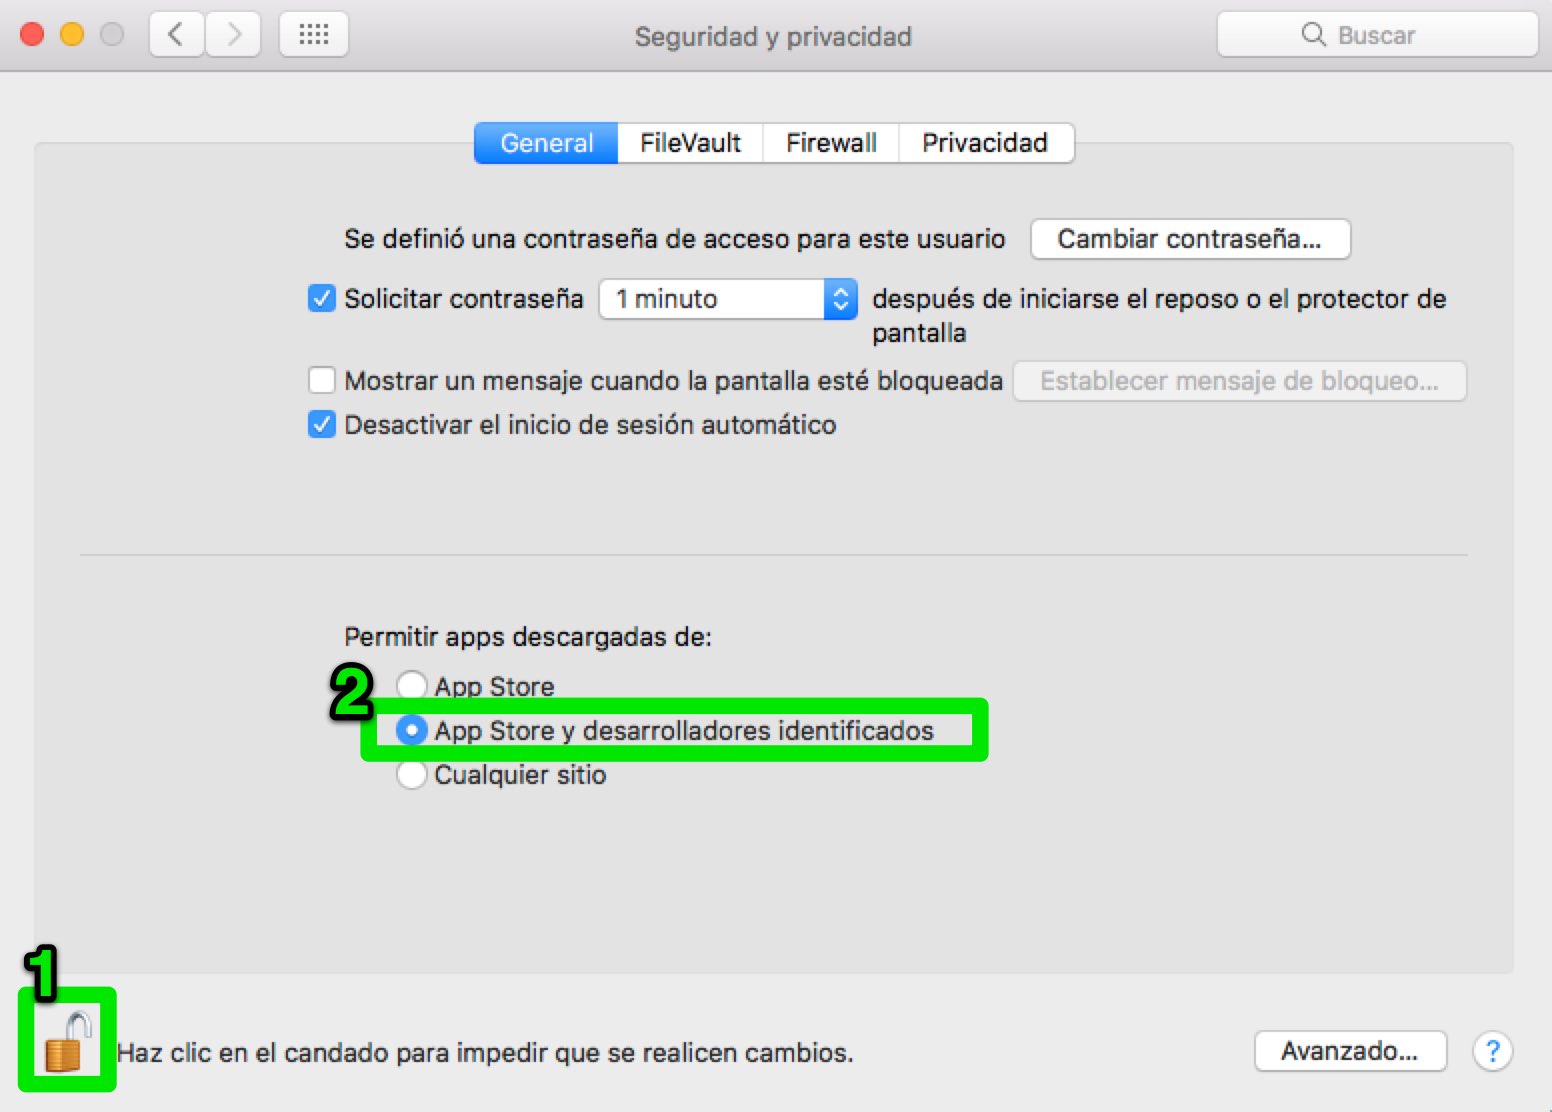This screenshot has width=1552, height=1112.
Task: Go forward with the right arrow button
Action: (x=233, y=35)
